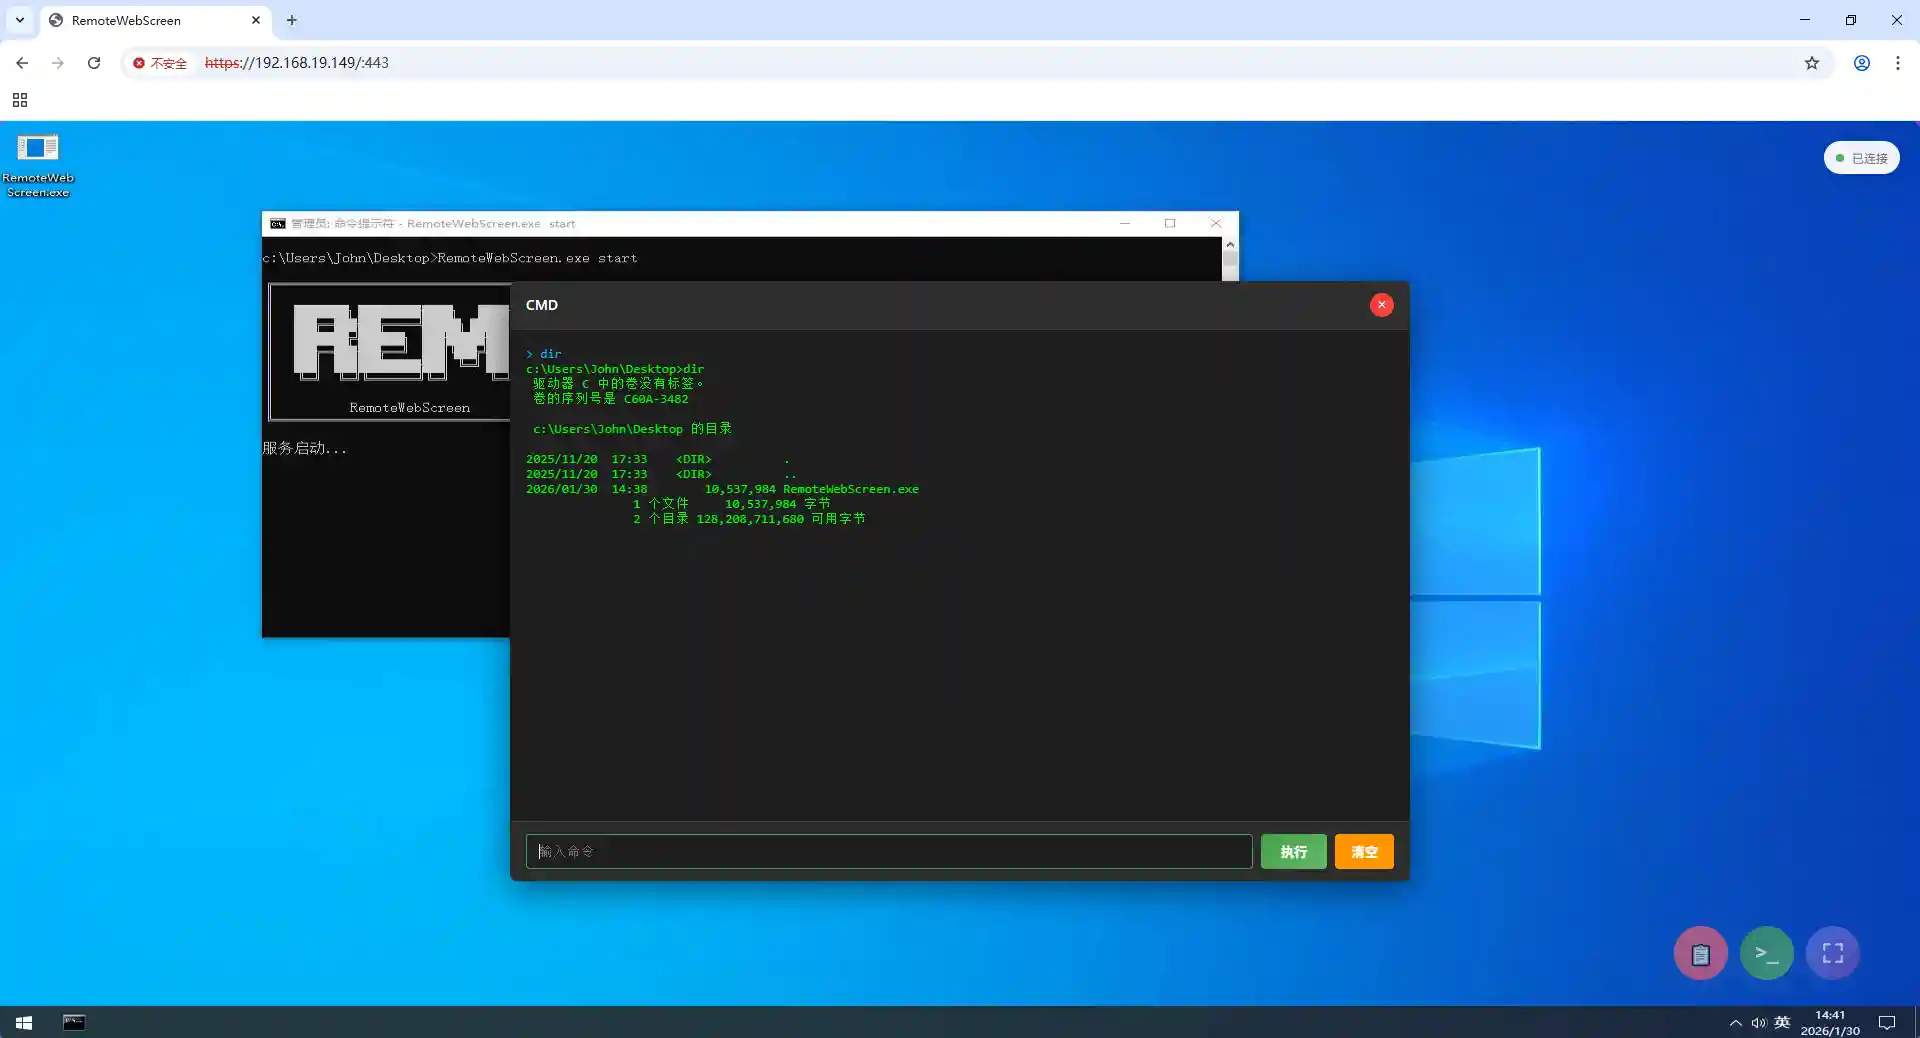The height and width of the screenshot is (1038, 1920).
Task: Open the browser profile menu
Action: pos(1862,63)
